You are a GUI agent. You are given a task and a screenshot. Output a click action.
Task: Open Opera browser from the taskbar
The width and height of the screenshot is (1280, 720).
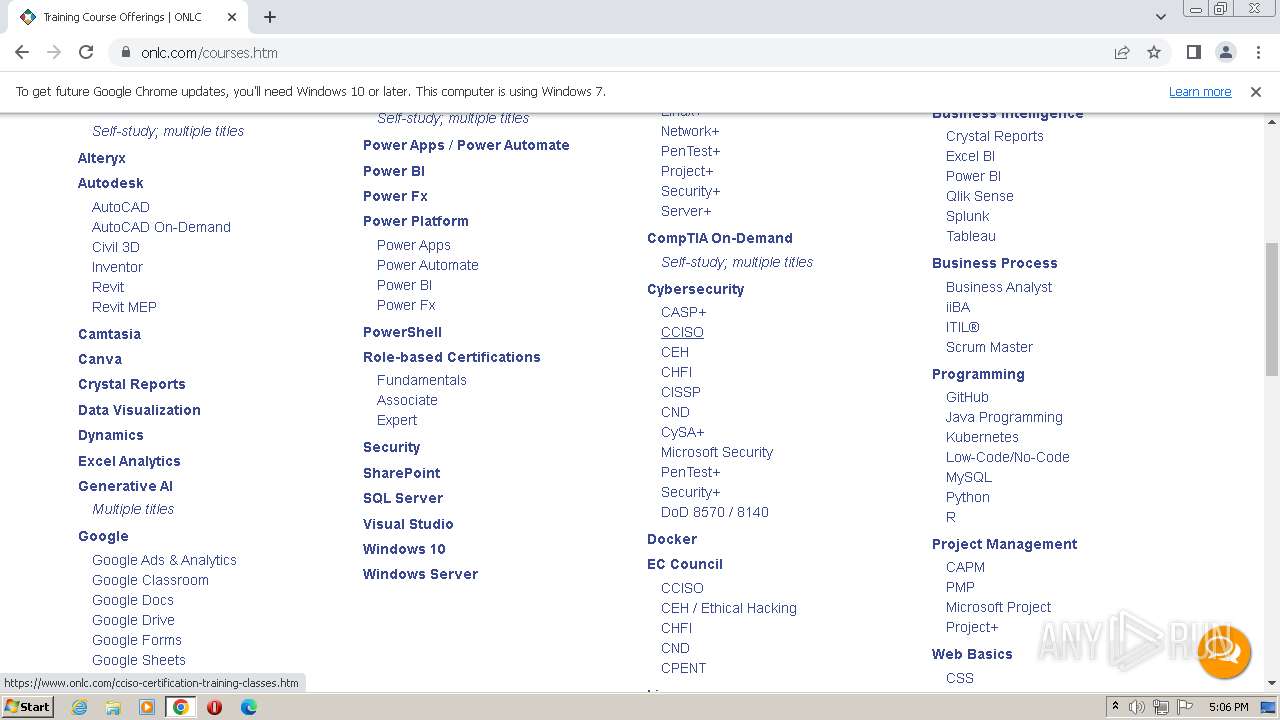point(214,707)
